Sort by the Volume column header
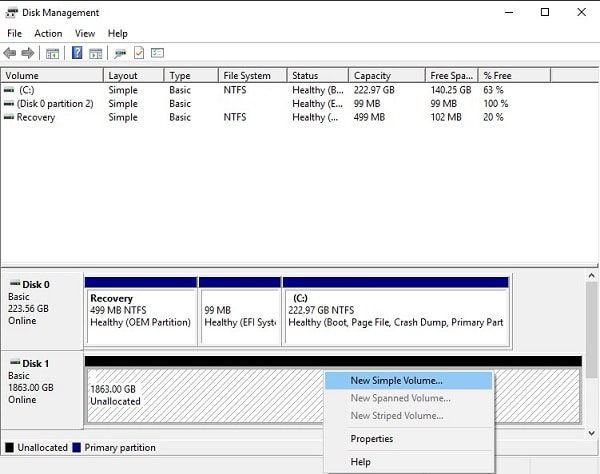Viewport: 600px width, 474px height. pyautogui.click(x=52, y=75)
